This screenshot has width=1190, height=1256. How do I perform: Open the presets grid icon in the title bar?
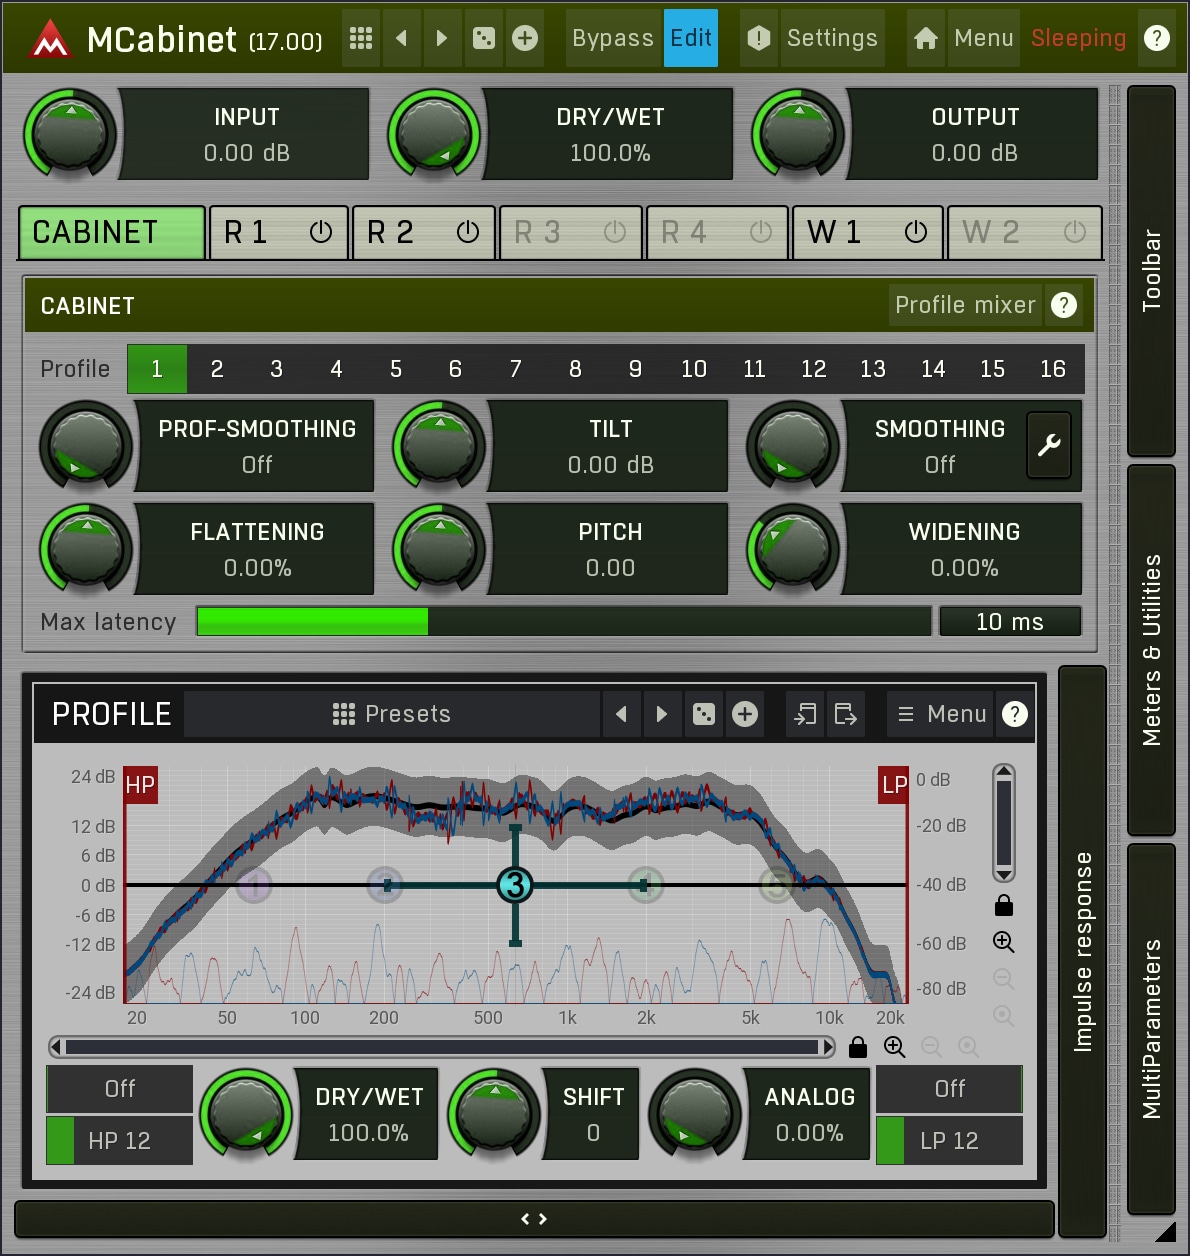click(x=361, y=38)
